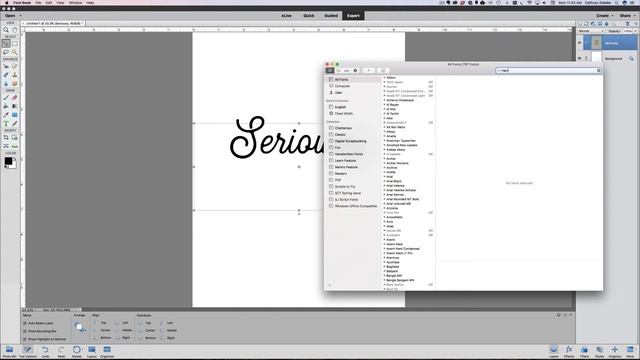Select the Straighten tool
Image resolution: width=640 pixels, height=360 pixels.
tap(15, 146)
